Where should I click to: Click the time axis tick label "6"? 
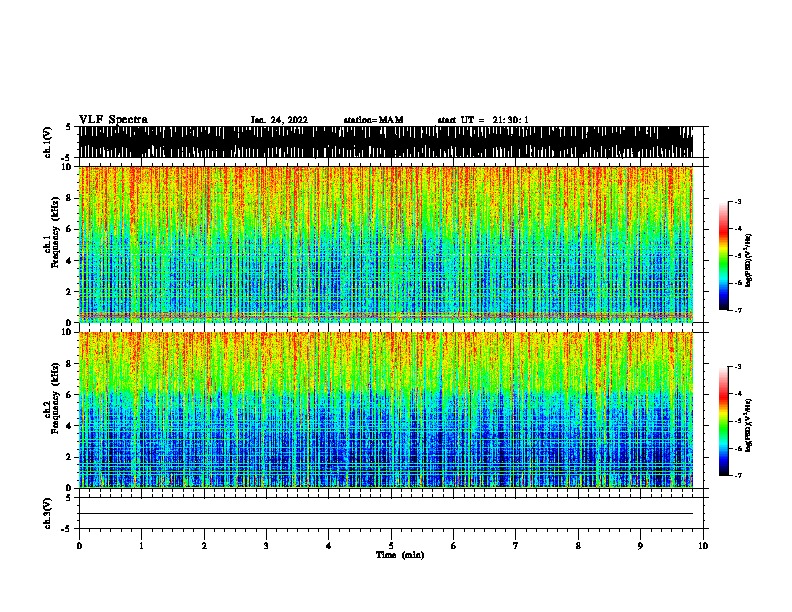(x=454, y=546)
